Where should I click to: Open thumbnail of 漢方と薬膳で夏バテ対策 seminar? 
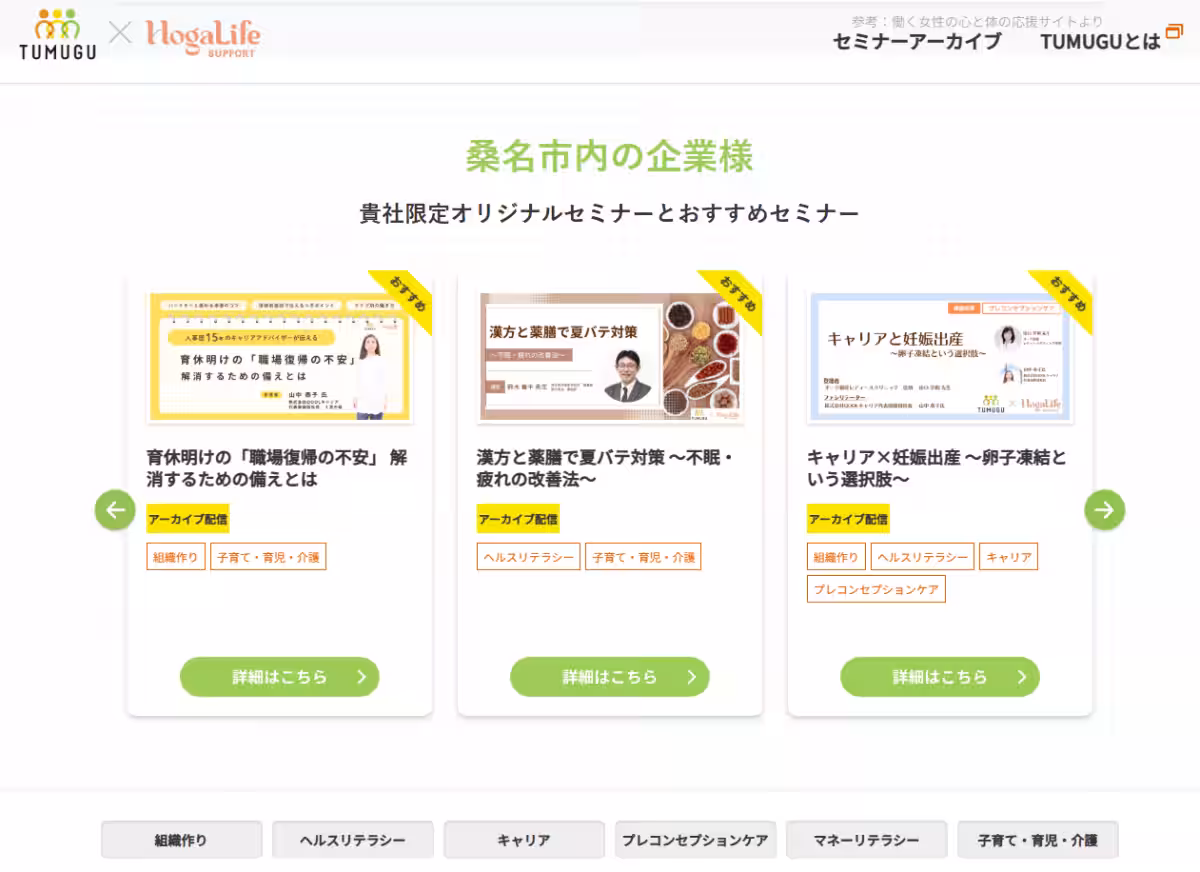tap(610, 357)
